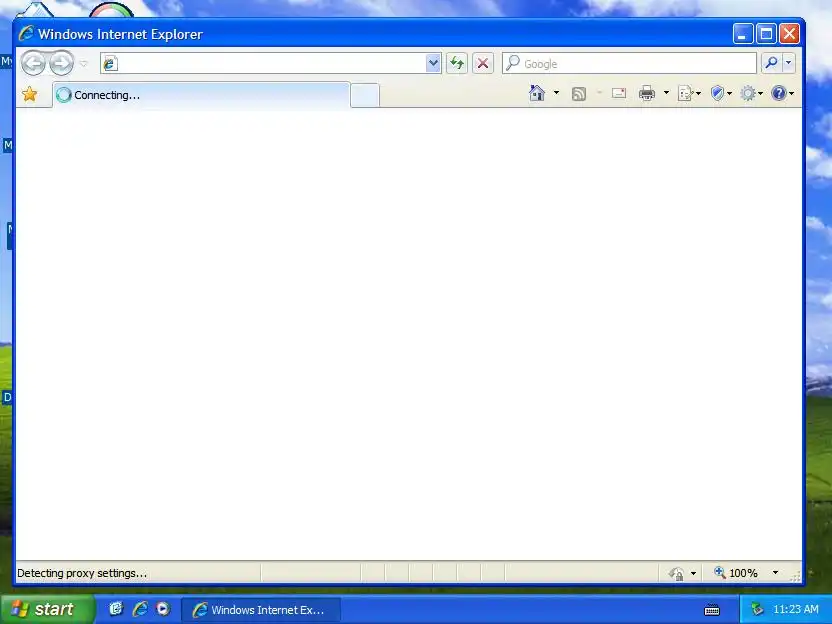Viewport: 832px width, 624px height.
Task: Select the Connecting... tab
Action: pyautogui.click(x=201, y=95)
